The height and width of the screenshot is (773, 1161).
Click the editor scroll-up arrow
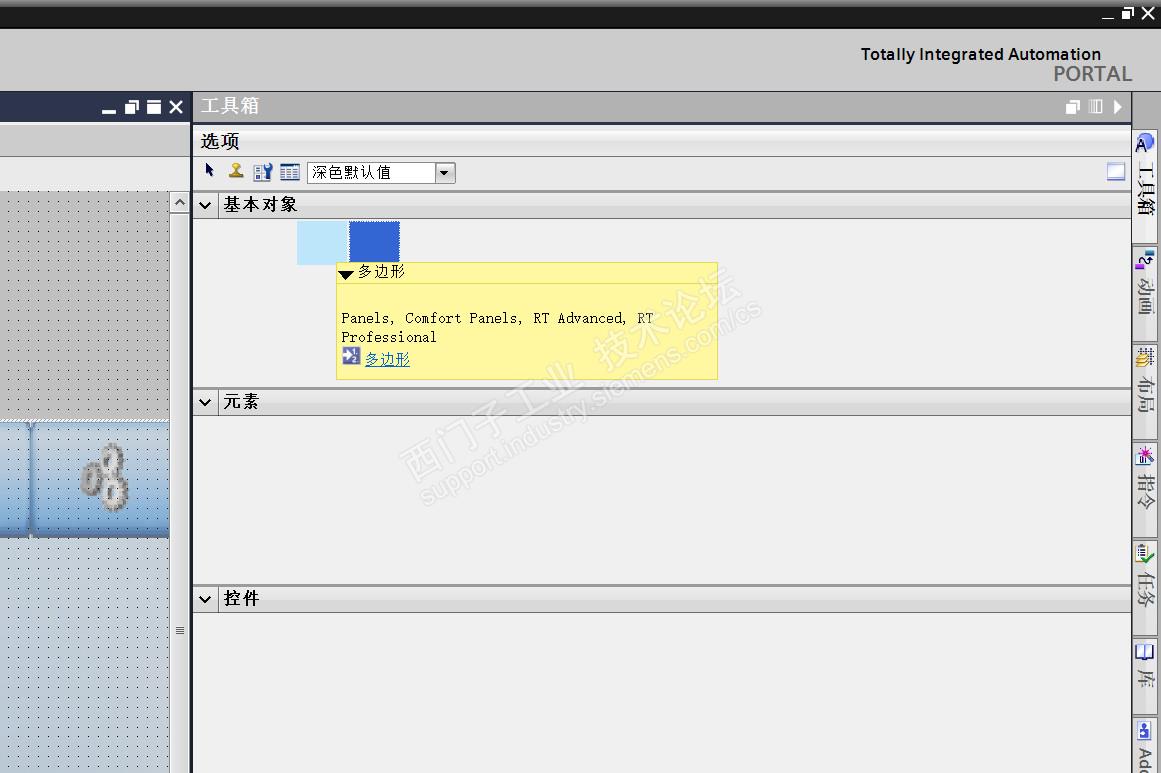pos(180,202)
